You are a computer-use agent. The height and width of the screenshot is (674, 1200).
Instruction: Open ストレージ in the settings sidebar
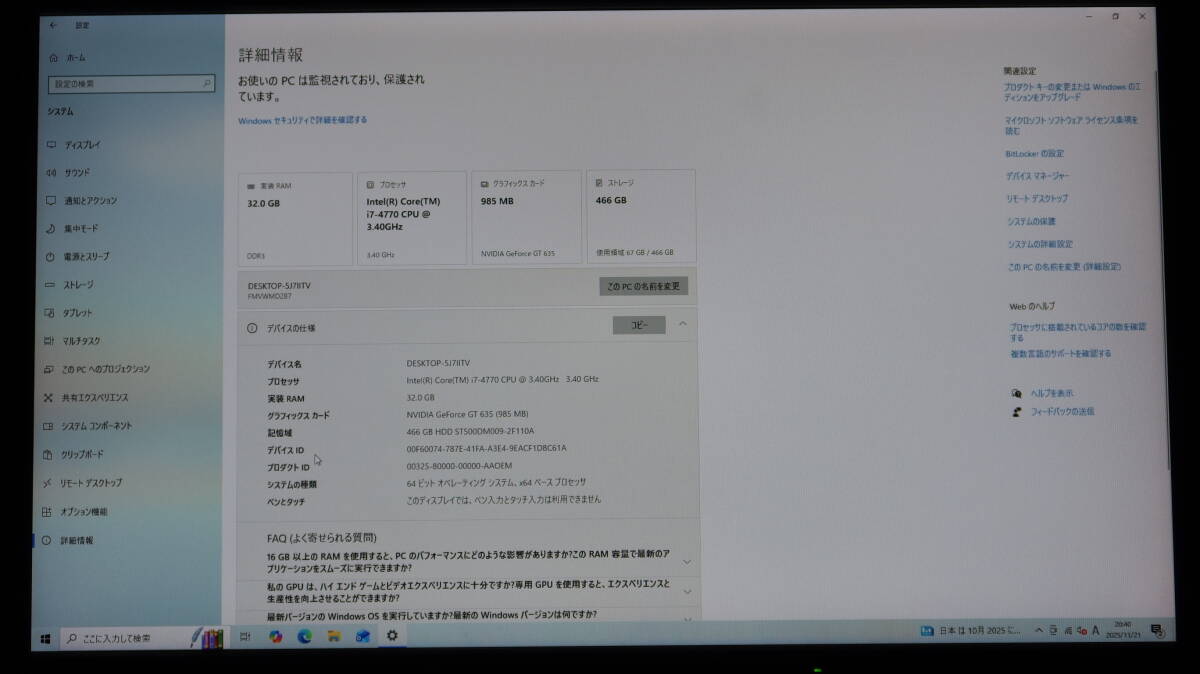tap(70, 285)
